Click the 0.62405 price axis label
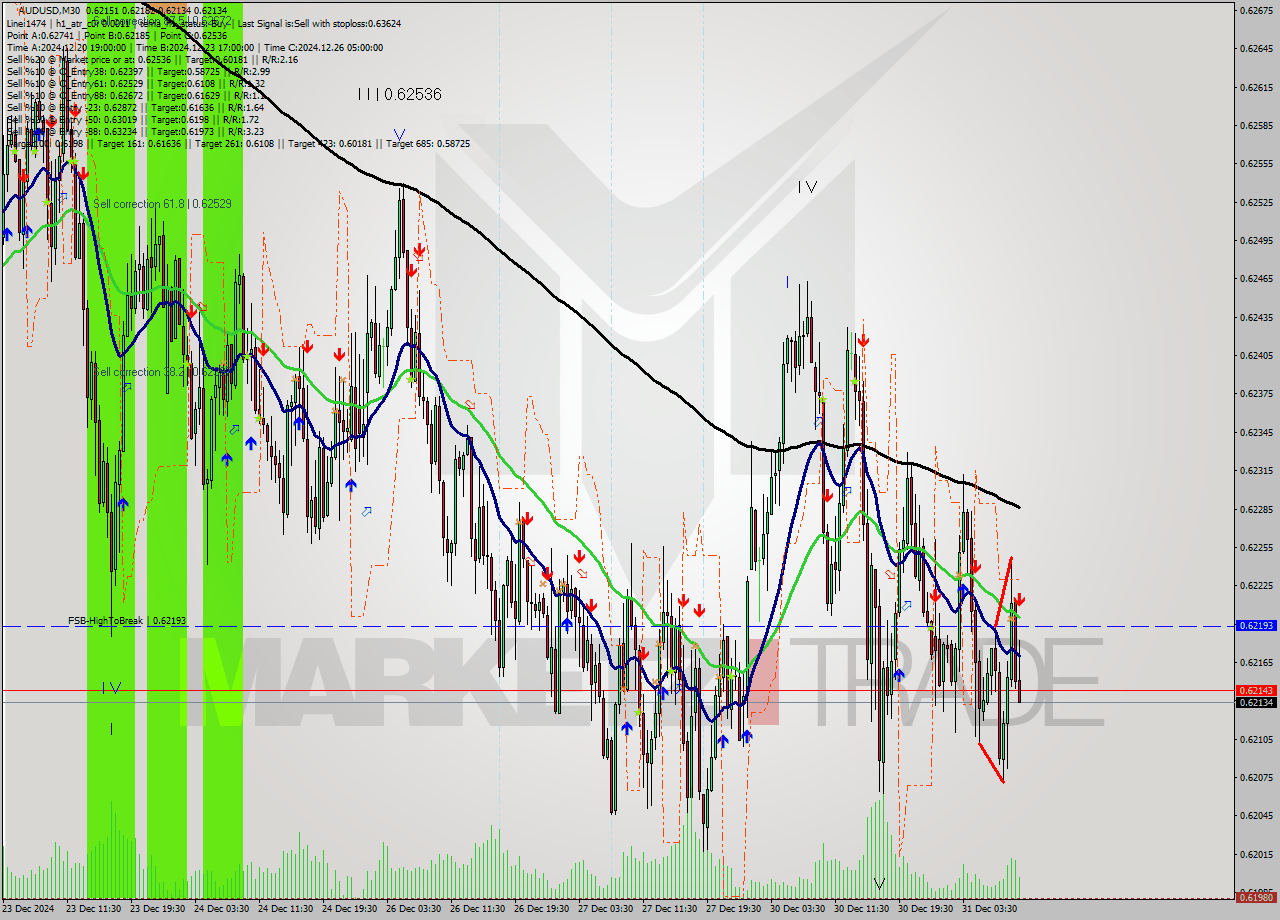1280x920 pixels. (1255, 355)
